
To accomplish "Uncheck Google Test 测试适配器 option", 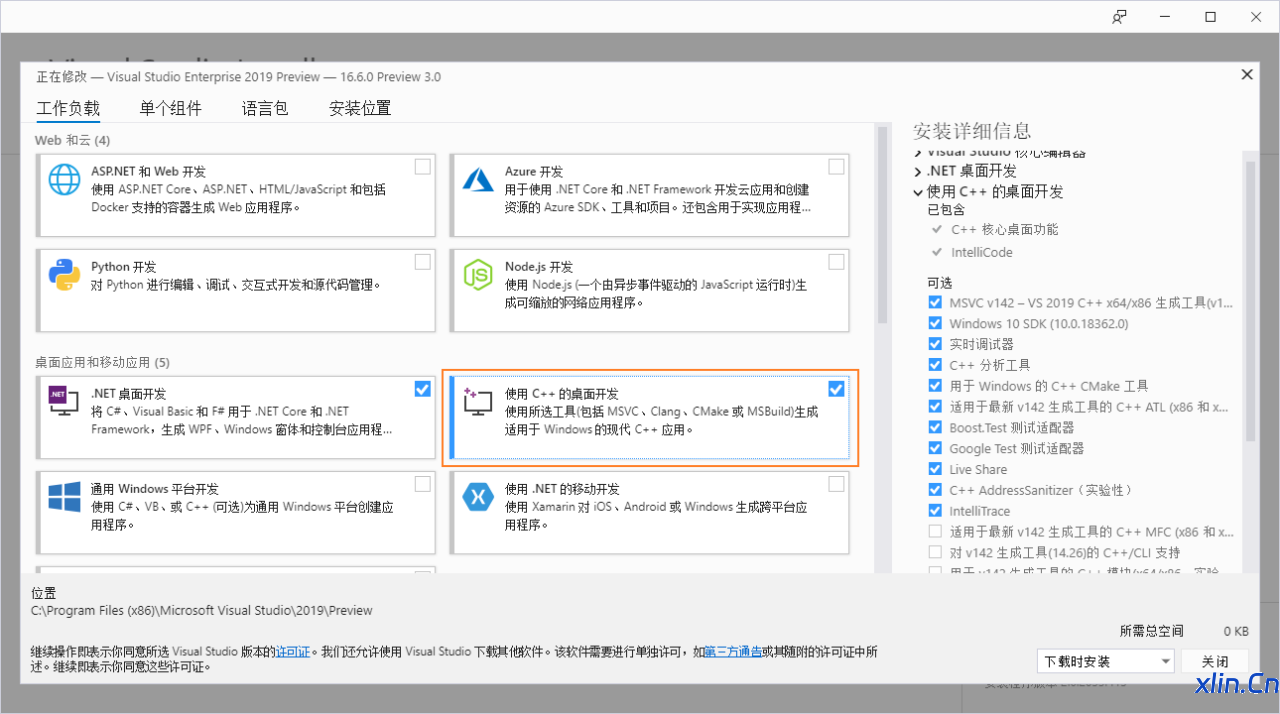I will tap(935, 448).
